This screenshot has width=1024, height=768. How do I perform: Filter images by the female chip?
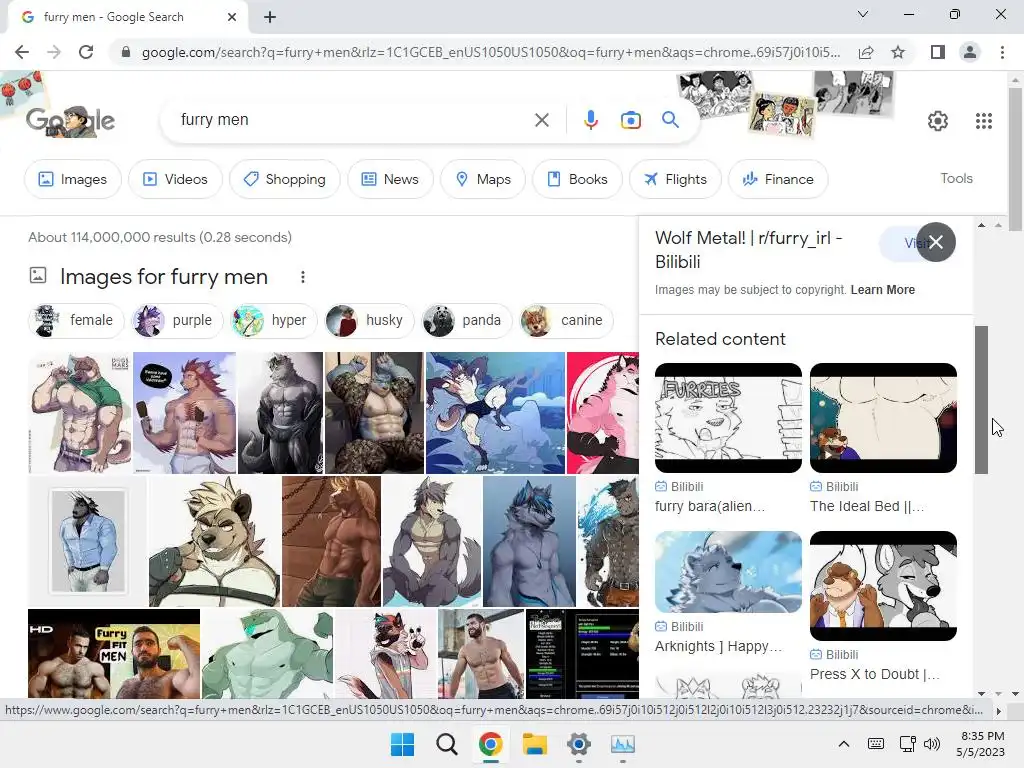point(76,321)
